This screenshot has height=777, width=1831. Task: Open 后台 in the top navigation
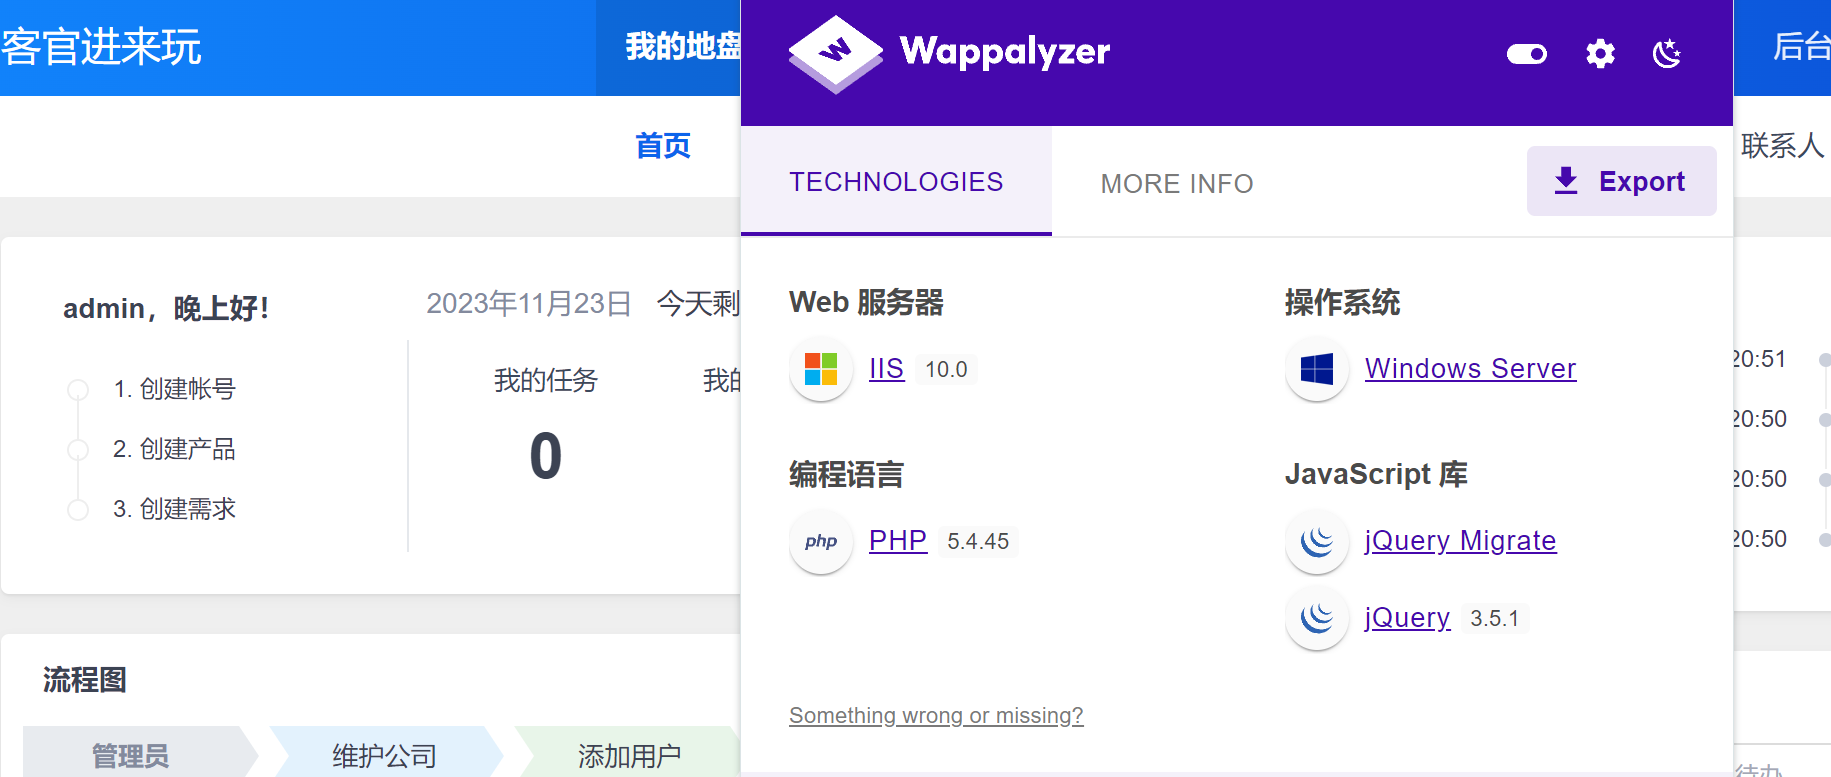point(1801,47)
